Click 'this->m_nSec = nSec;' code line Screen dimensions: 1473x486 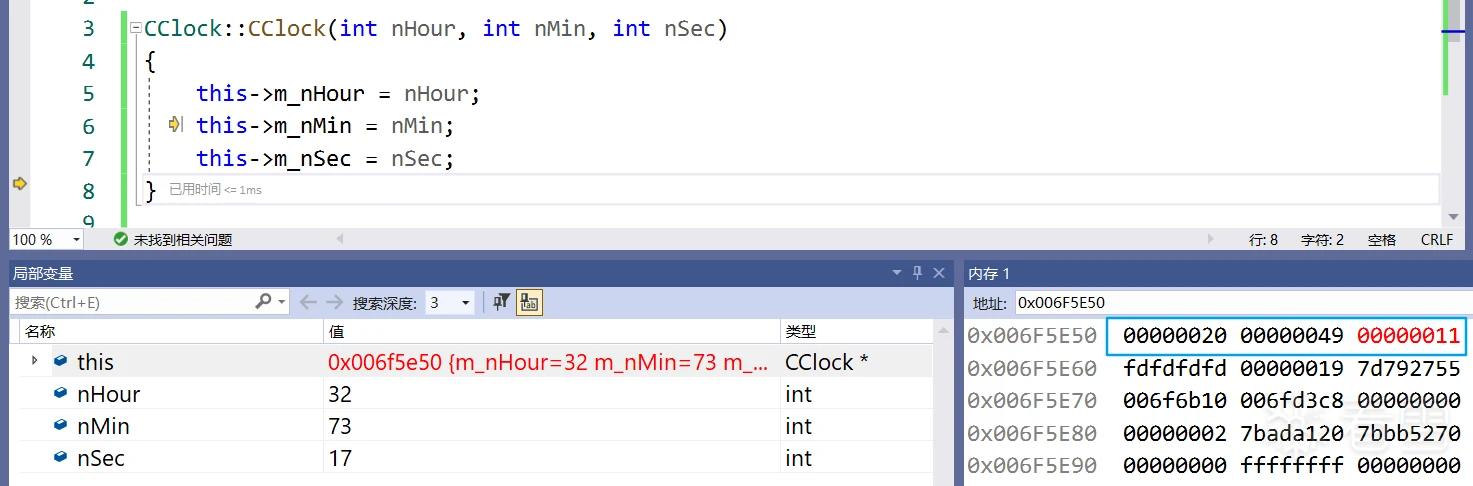325,158
